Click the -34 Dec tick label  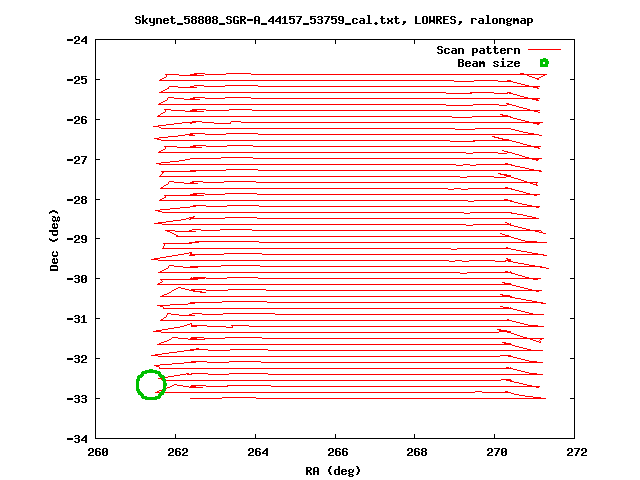coord(77,439)
